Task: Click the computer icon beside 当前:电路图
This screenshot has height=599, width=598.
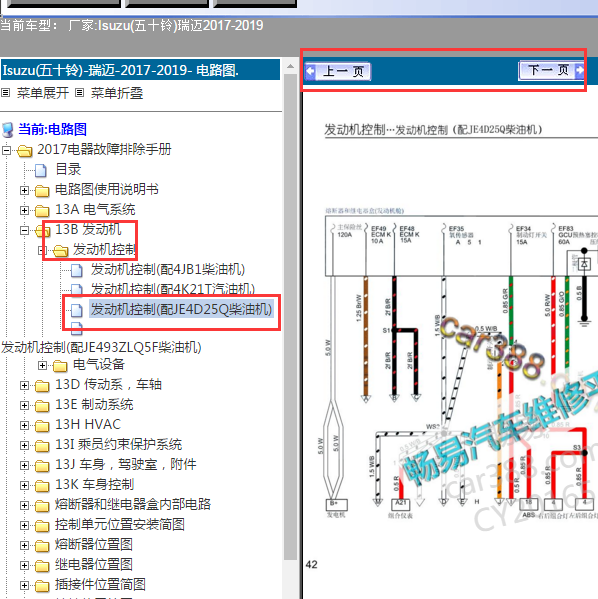Action: [x=8, y=130]
